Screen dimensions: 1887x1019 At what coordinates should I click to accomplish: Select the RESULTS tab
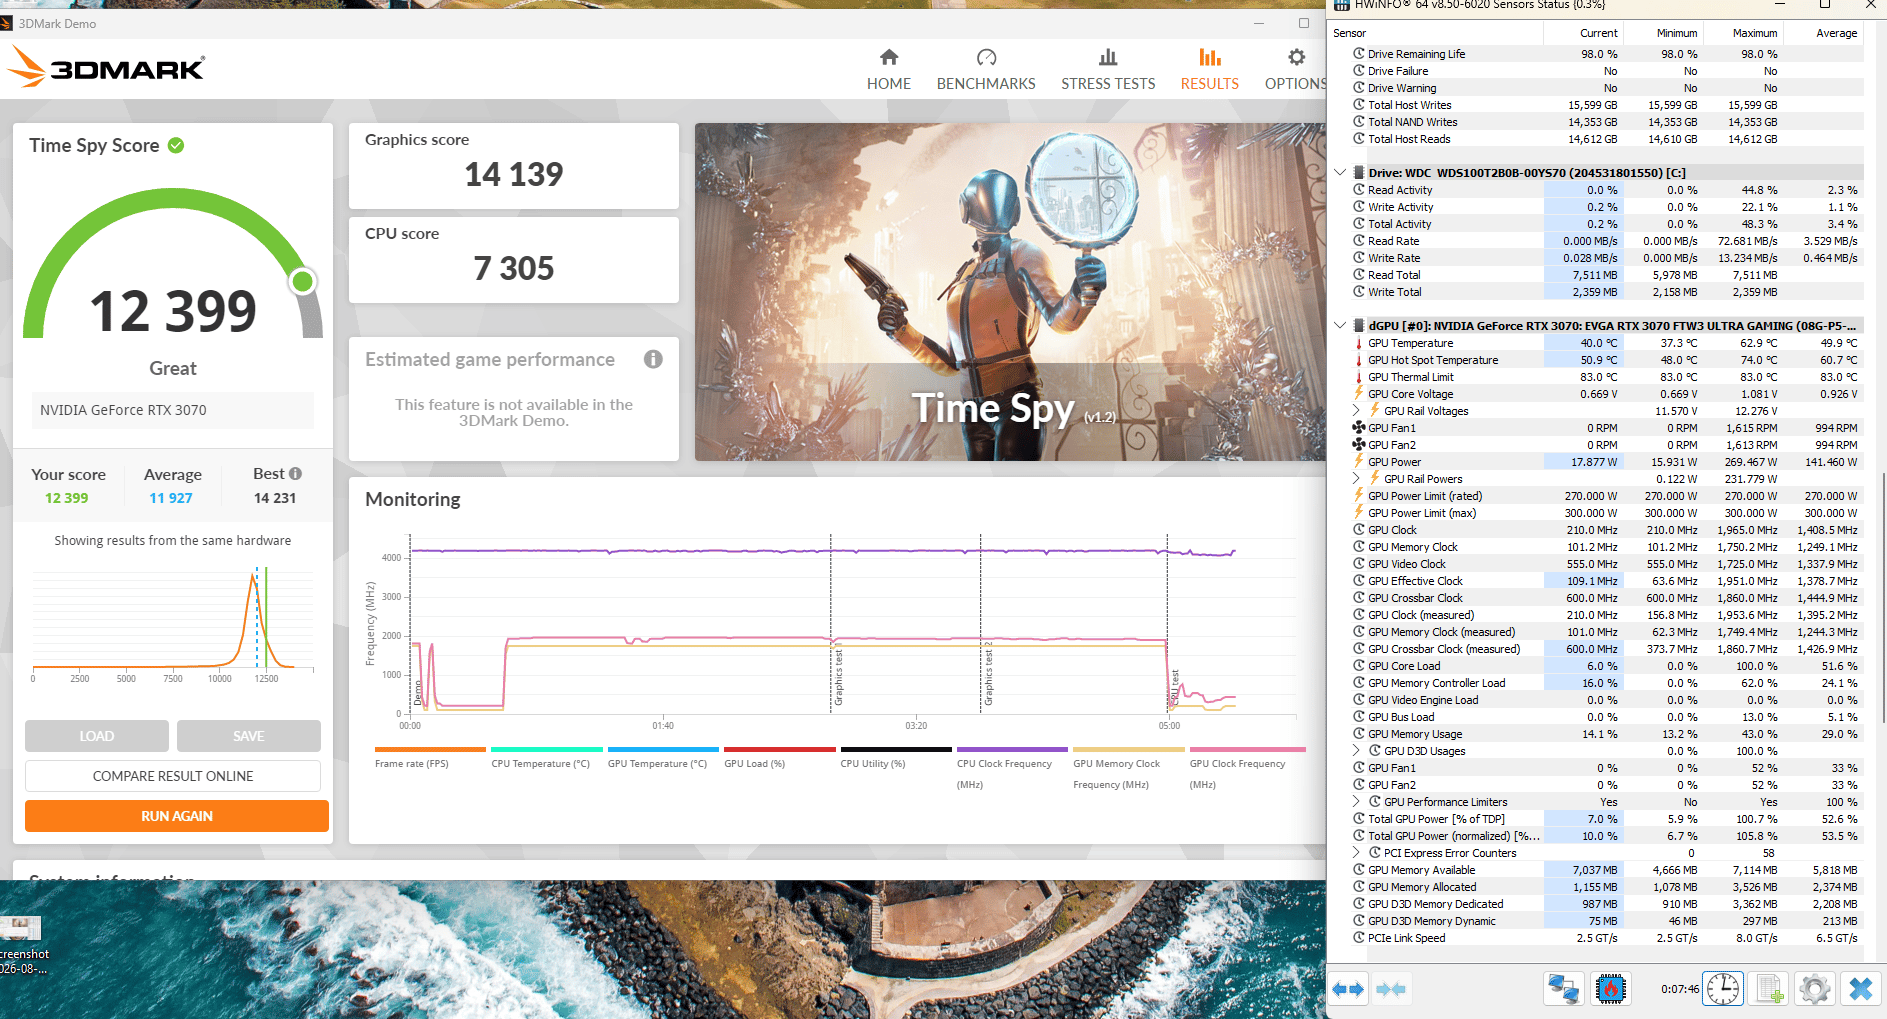(x=1210, y=70)
